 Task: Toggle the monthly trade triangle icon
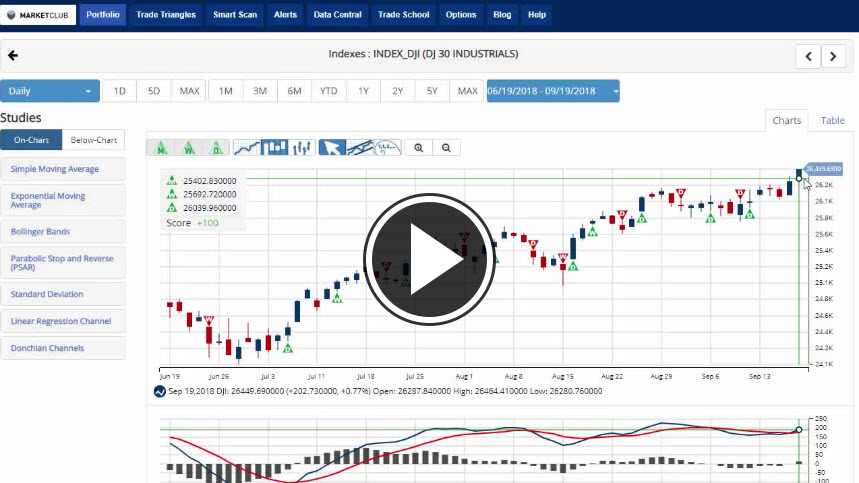click(x=161, y=148)
